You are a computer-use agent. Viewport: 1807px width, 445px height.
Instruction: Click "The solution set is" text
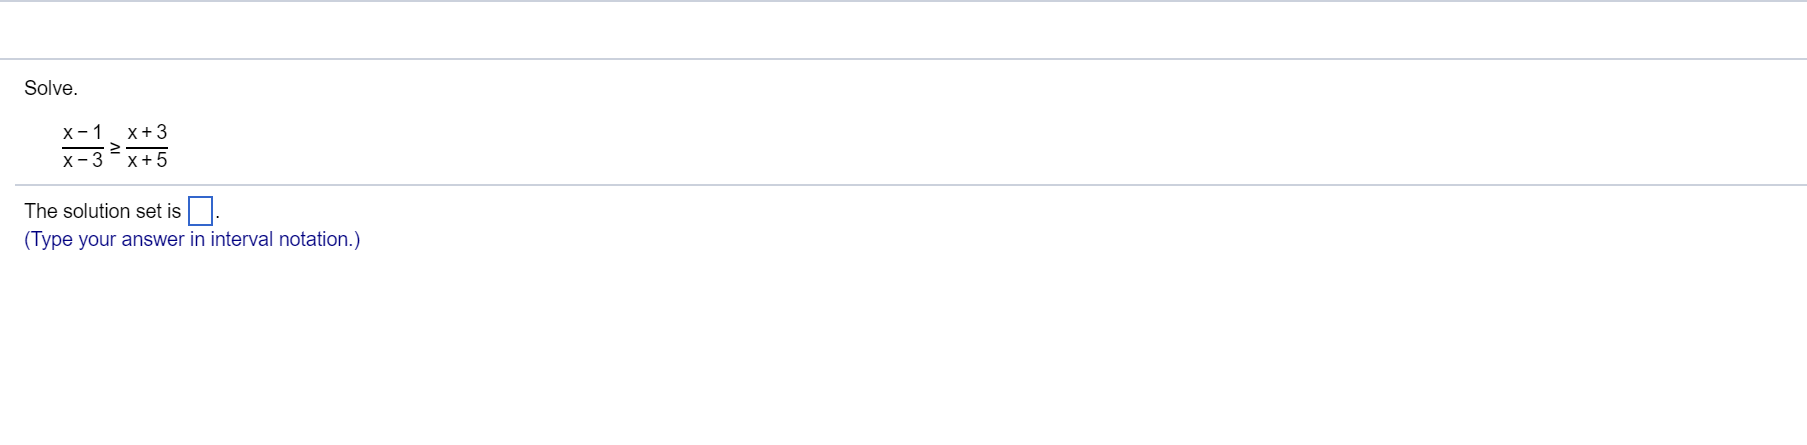point(103,211)
